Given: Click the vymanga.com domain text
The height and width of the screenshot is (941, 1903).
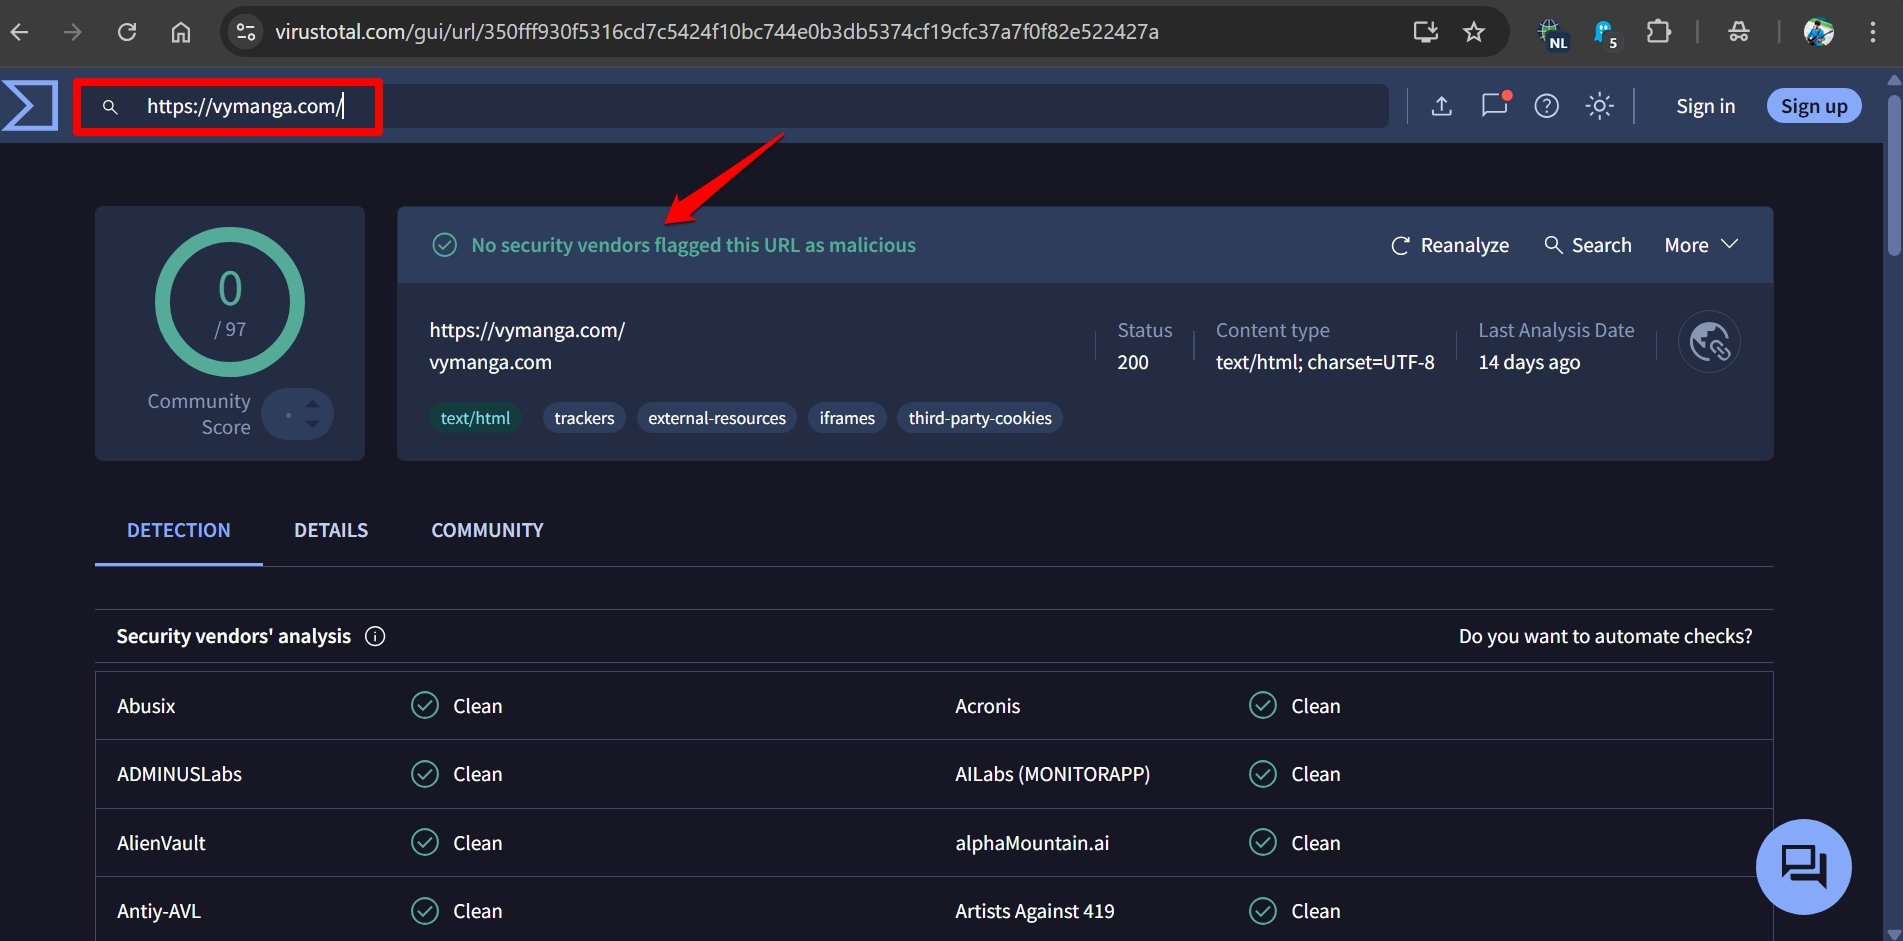Looking at the screenshot, I should pos(490,362).
